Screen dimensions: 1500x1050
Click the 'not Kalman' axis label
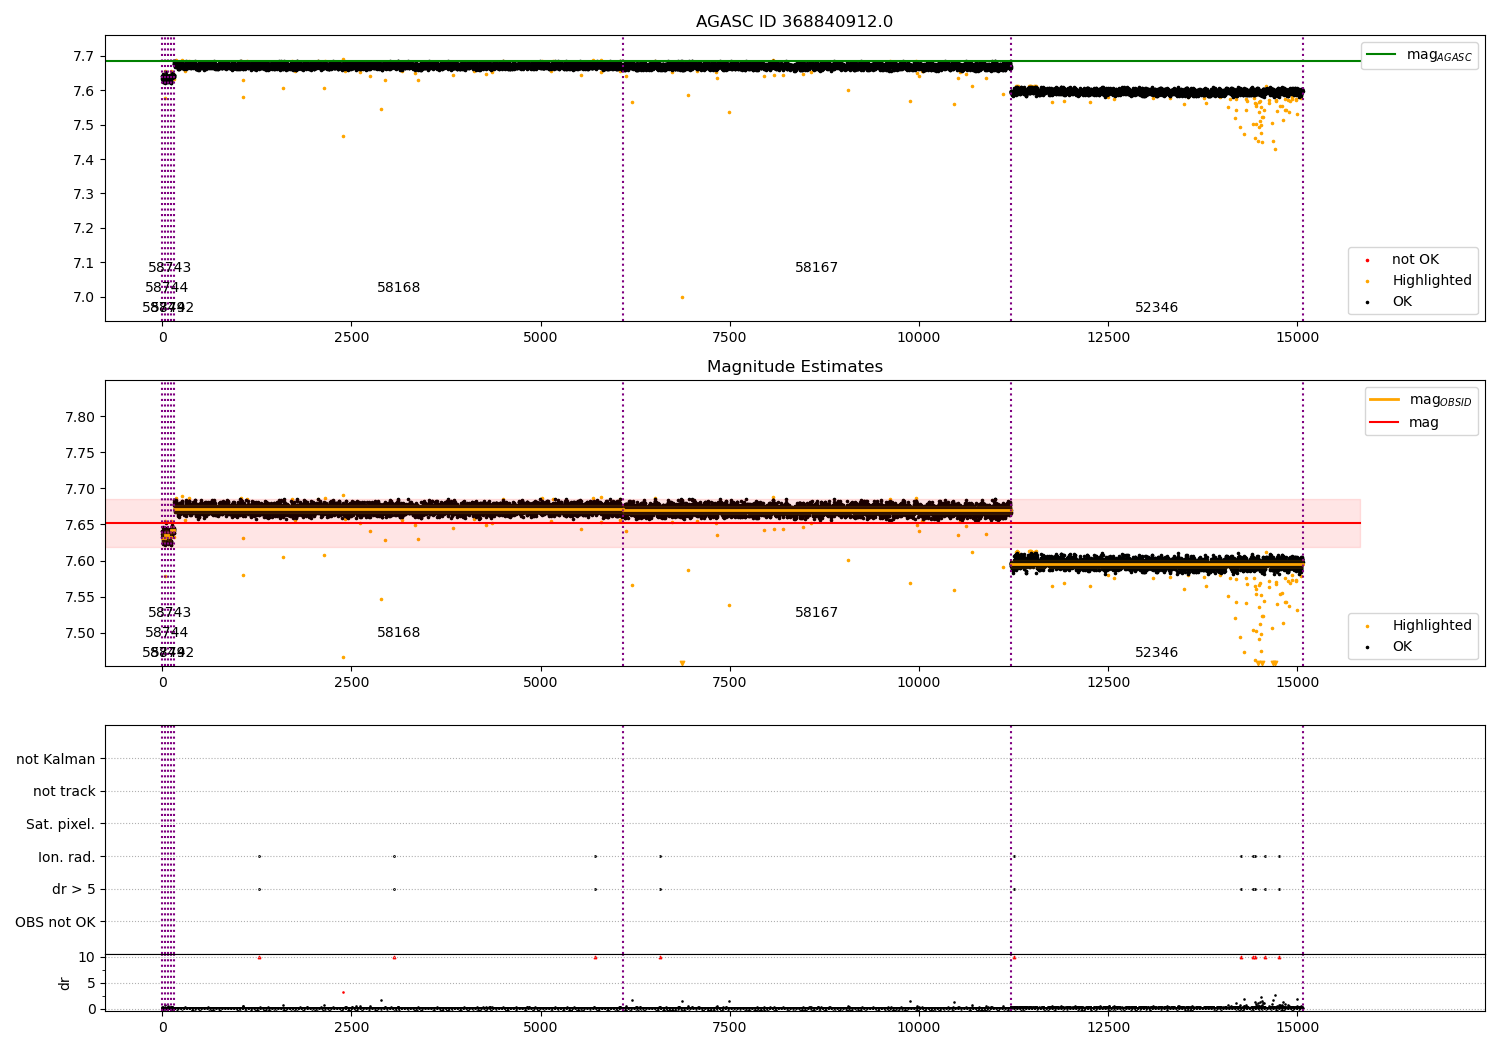coord(56,759)
